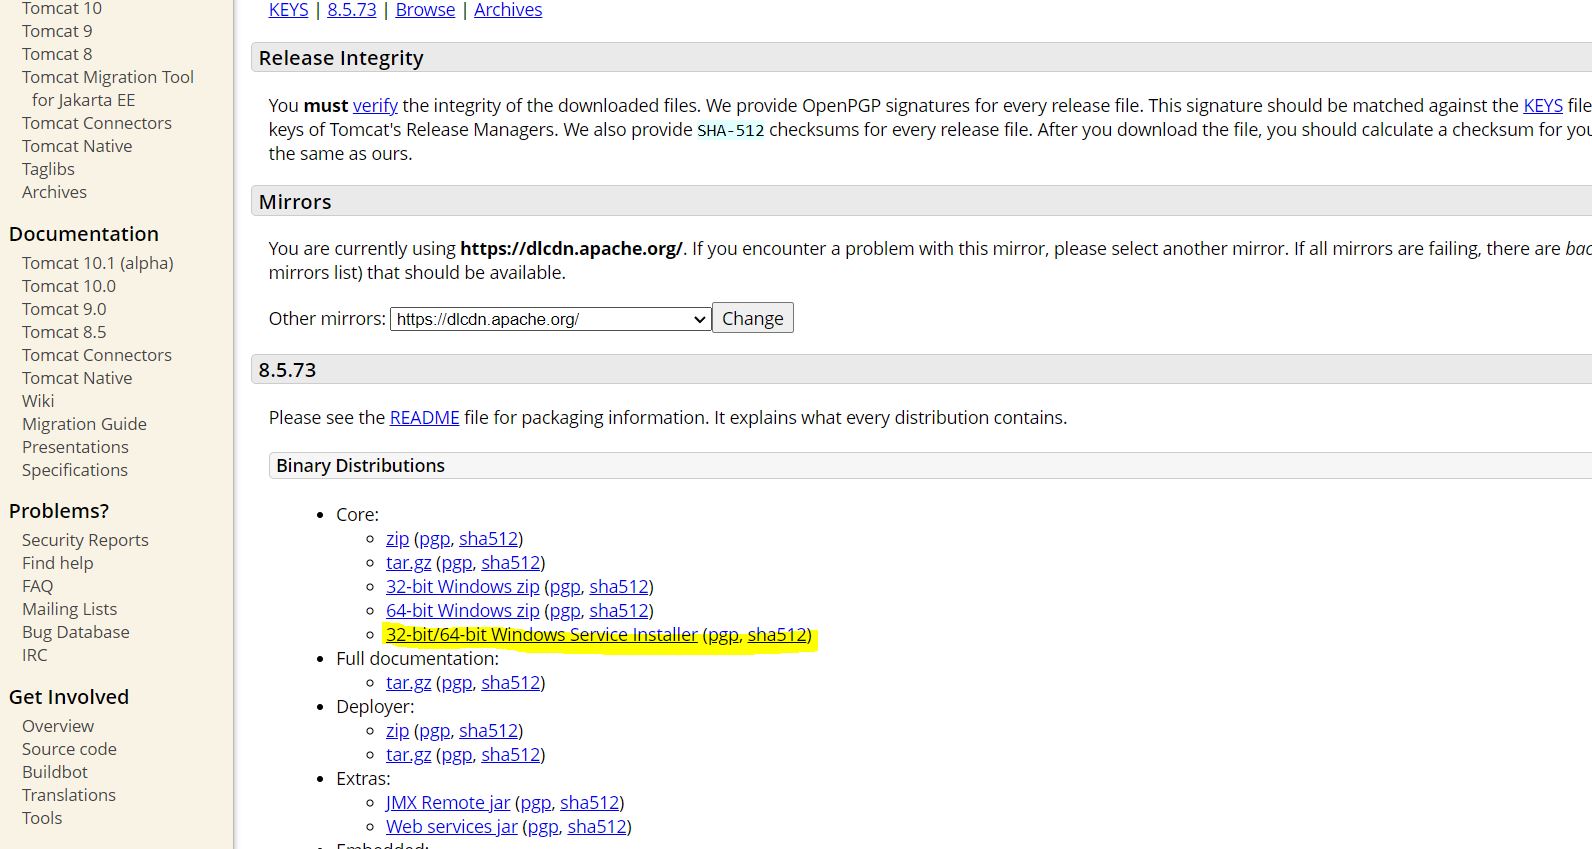
Task: Open the README link
Action: click(x=424, y=417)
